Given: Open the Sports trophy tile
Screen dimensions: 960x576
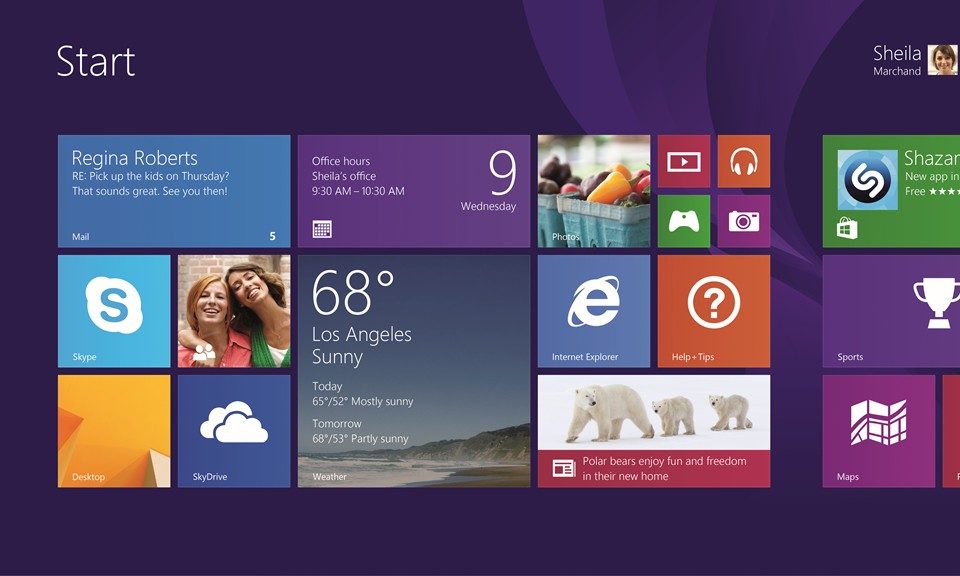Looking at the screenshot, I should pos(891,311).
